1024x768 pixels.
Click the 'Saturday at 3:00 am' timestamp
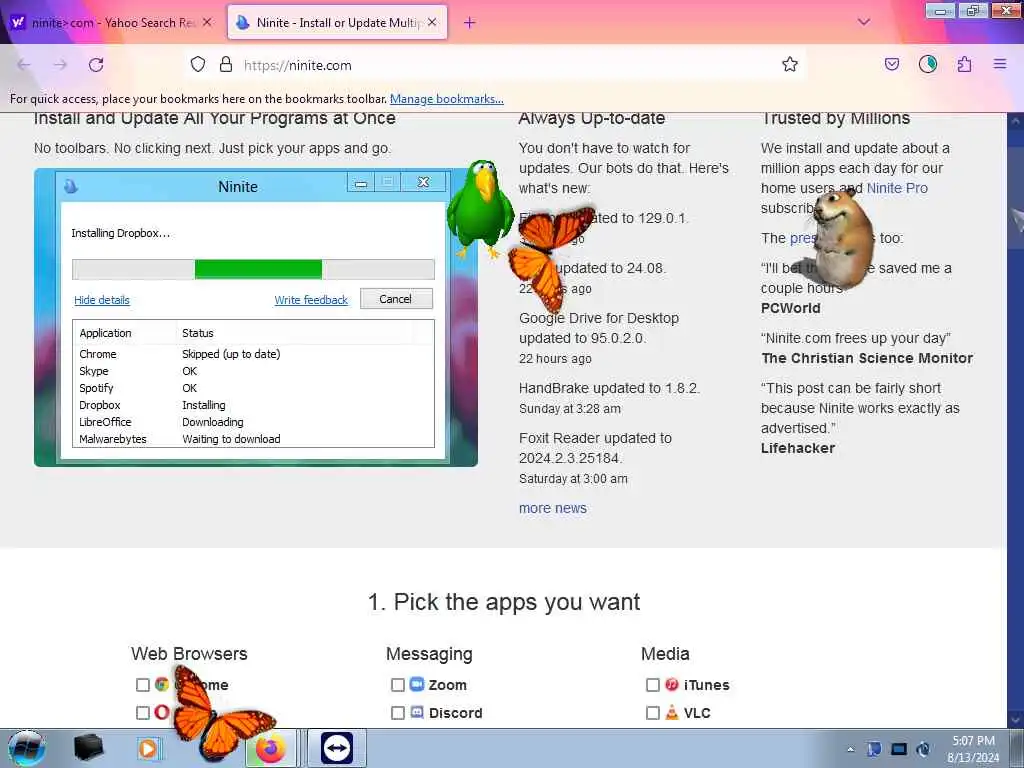click(573, 479)
